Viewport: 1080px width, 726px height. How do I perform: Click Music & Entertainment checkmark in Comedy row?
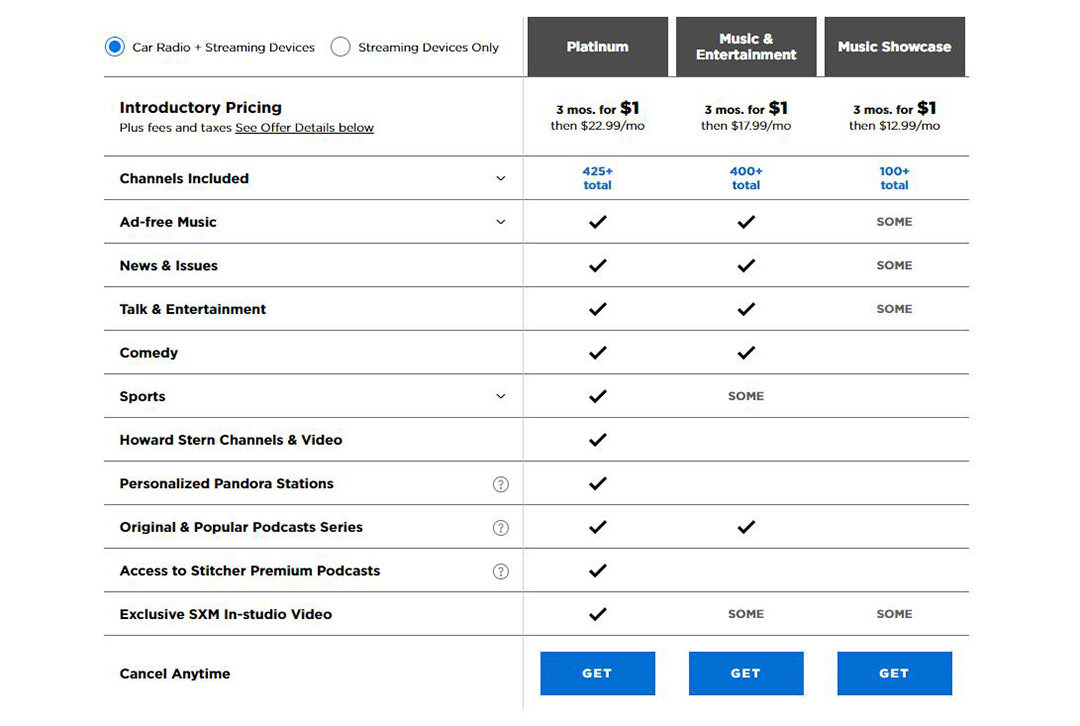pyautogui.click(x=746, y=353)
